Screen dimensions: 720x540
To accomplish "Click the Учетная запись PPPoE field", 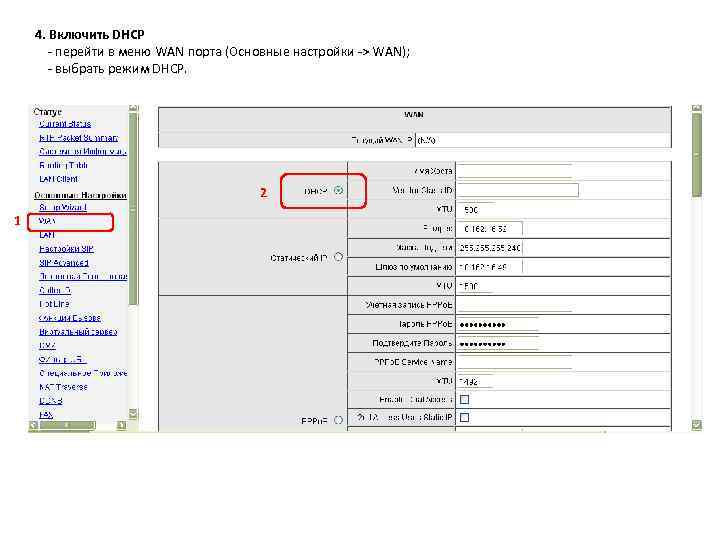I will [514, 305].
